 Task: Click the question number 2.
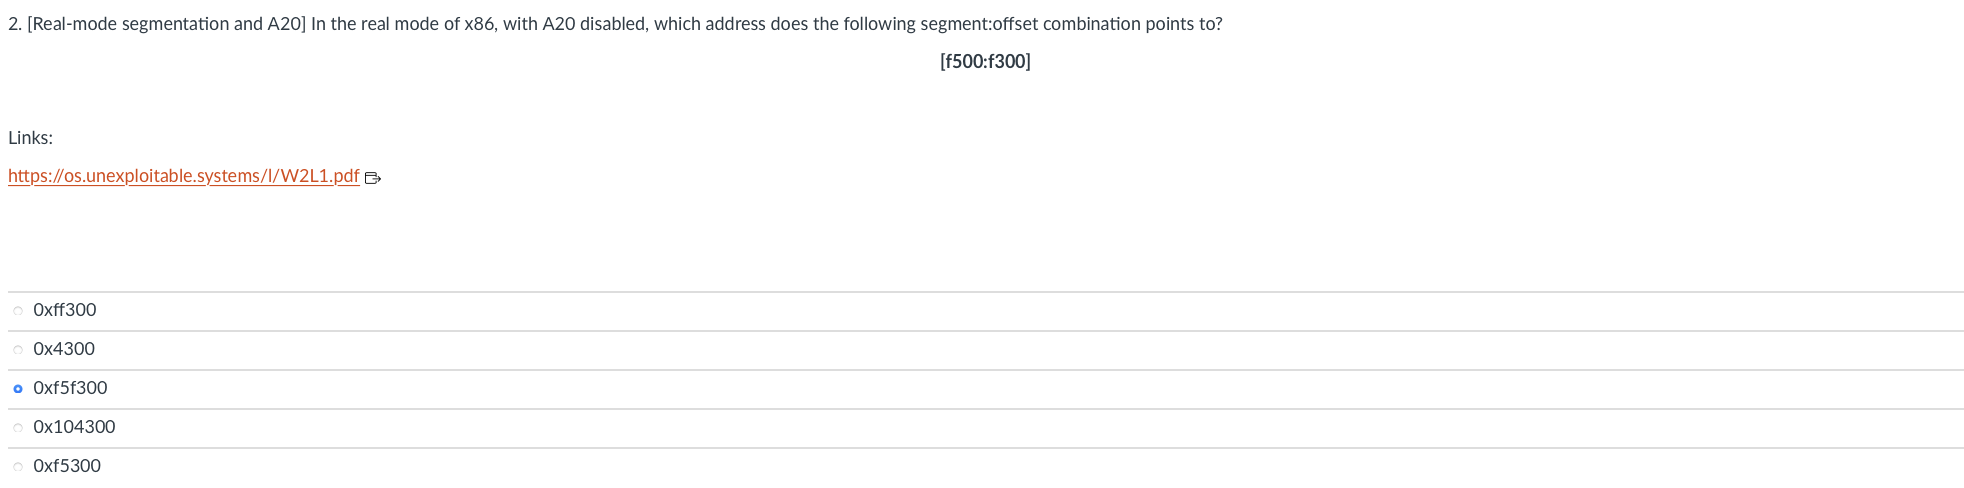point(14,24)
